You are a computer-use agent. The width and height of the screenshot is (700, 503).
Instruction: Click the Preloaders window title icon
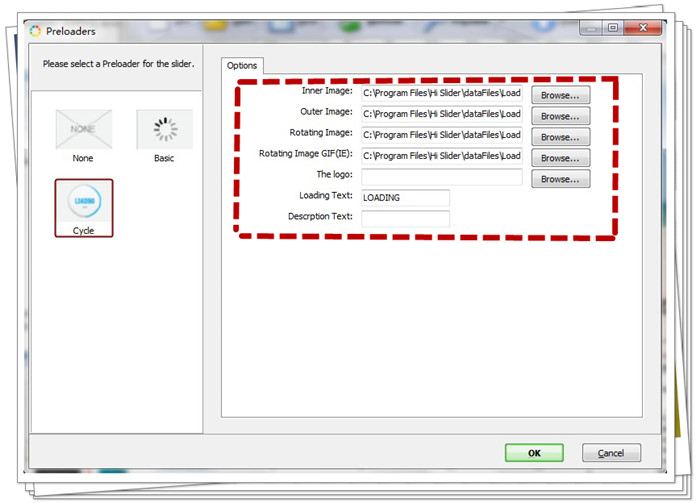coord(36,31)
